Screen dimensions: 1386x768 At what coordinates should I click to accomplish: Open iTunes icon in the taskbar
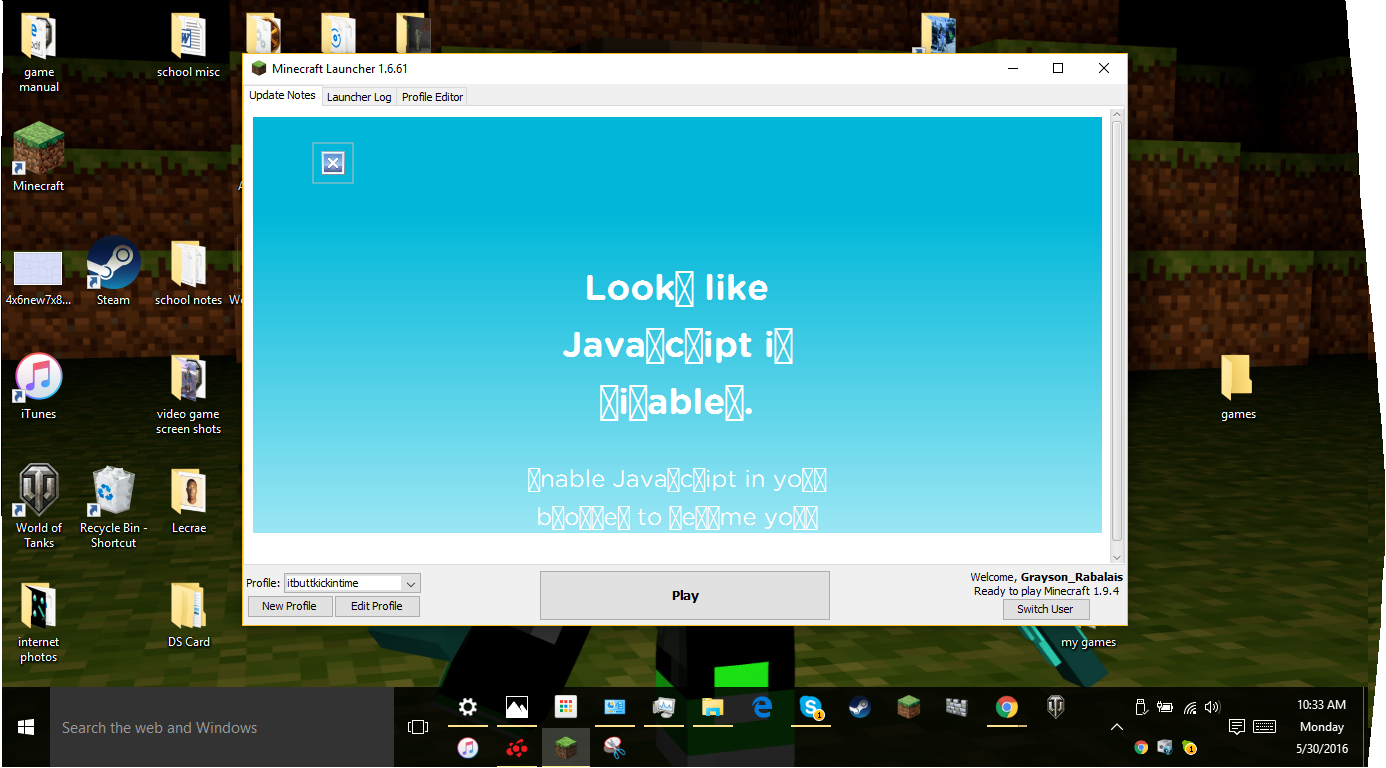[467, 747]
